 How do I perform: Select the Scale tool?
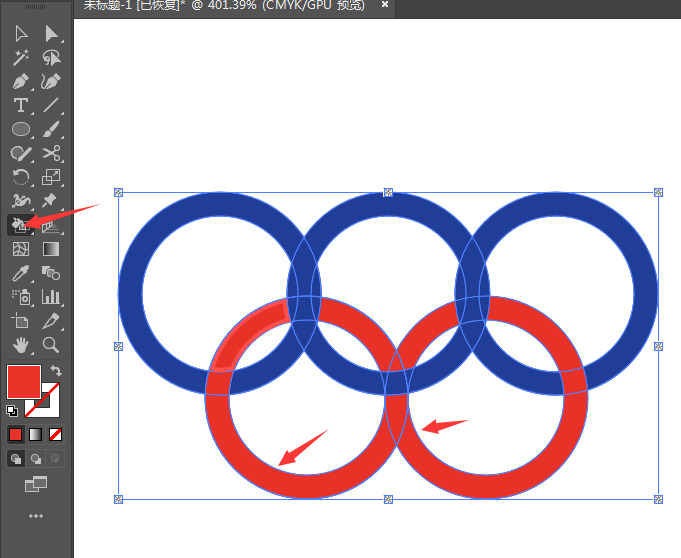point(51,177)
